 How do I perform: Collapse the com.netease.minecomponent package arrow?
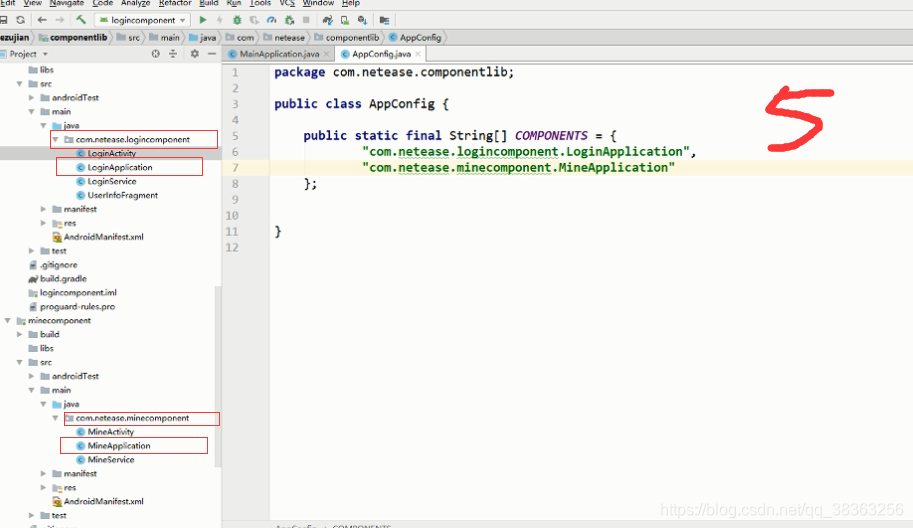pos(55,418)
